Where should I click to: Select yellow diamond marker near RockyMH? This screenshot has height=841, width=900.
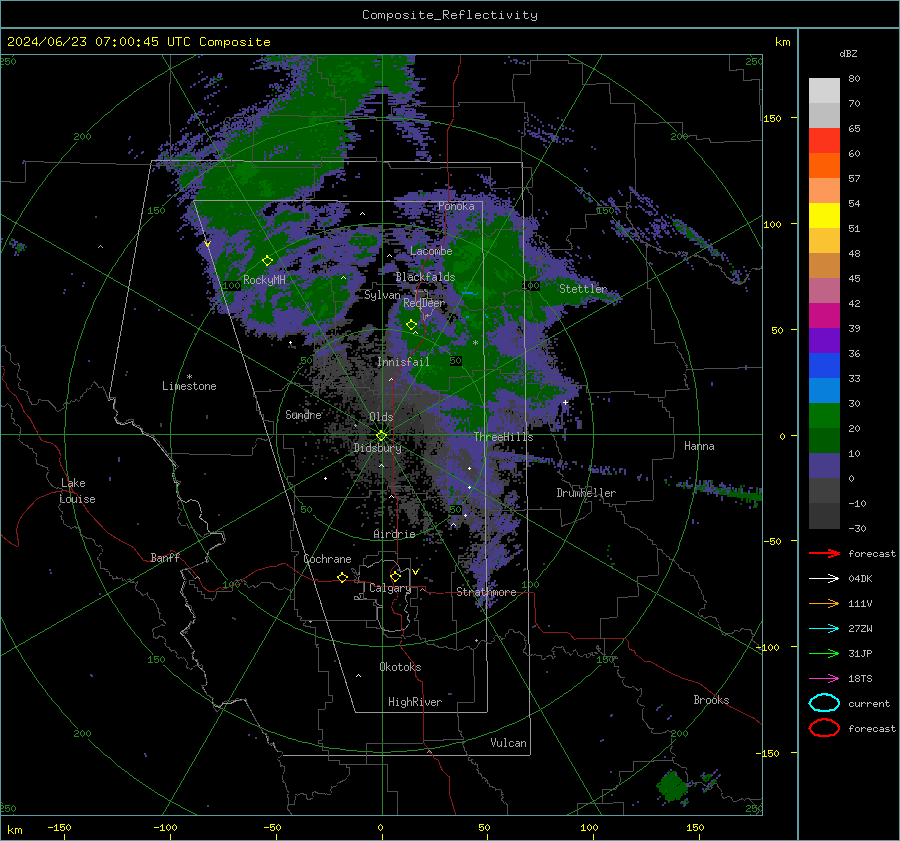(x=267, y=261)
